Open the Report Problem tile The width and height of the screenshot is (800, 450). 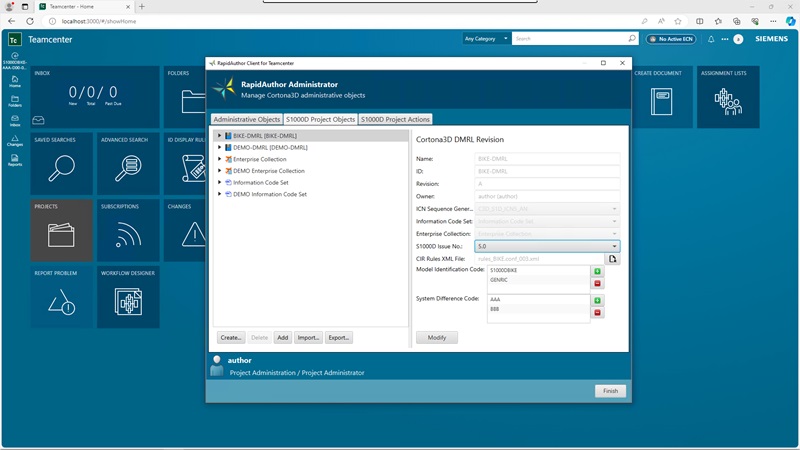[x=61, y=297]
